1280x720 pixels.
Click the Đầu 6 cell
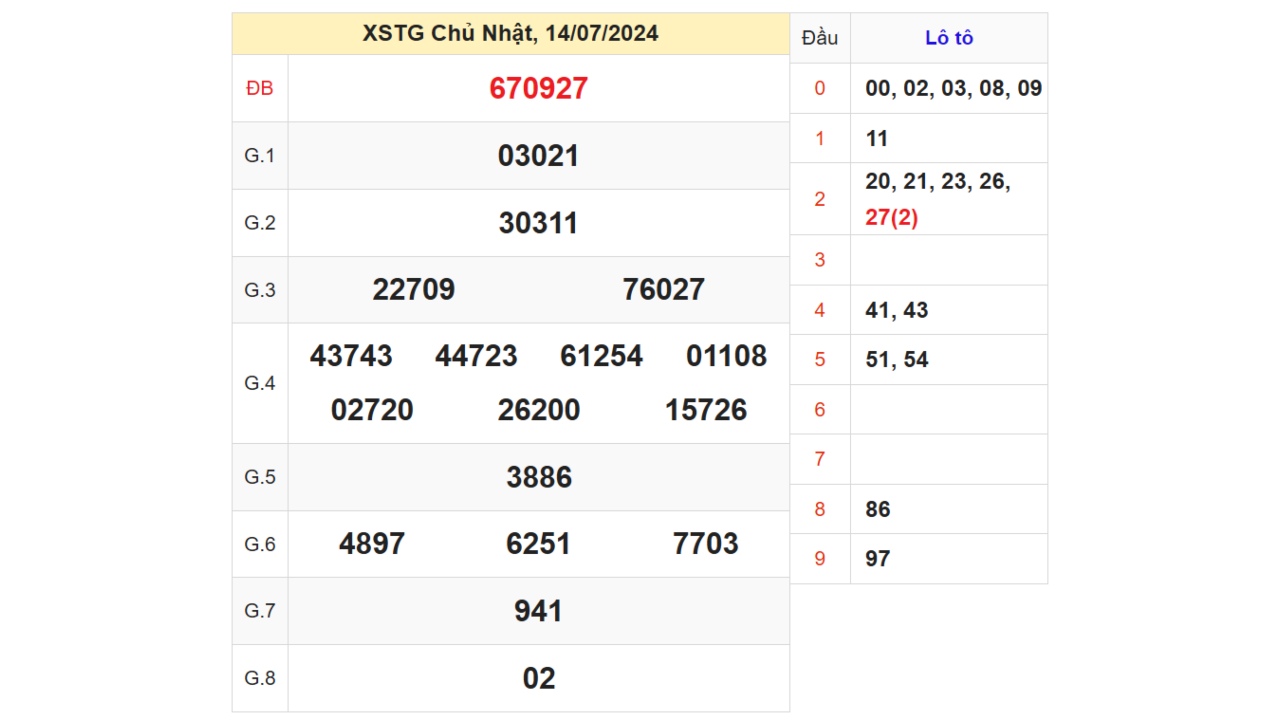pyautogui.click(x=820, y=409)
